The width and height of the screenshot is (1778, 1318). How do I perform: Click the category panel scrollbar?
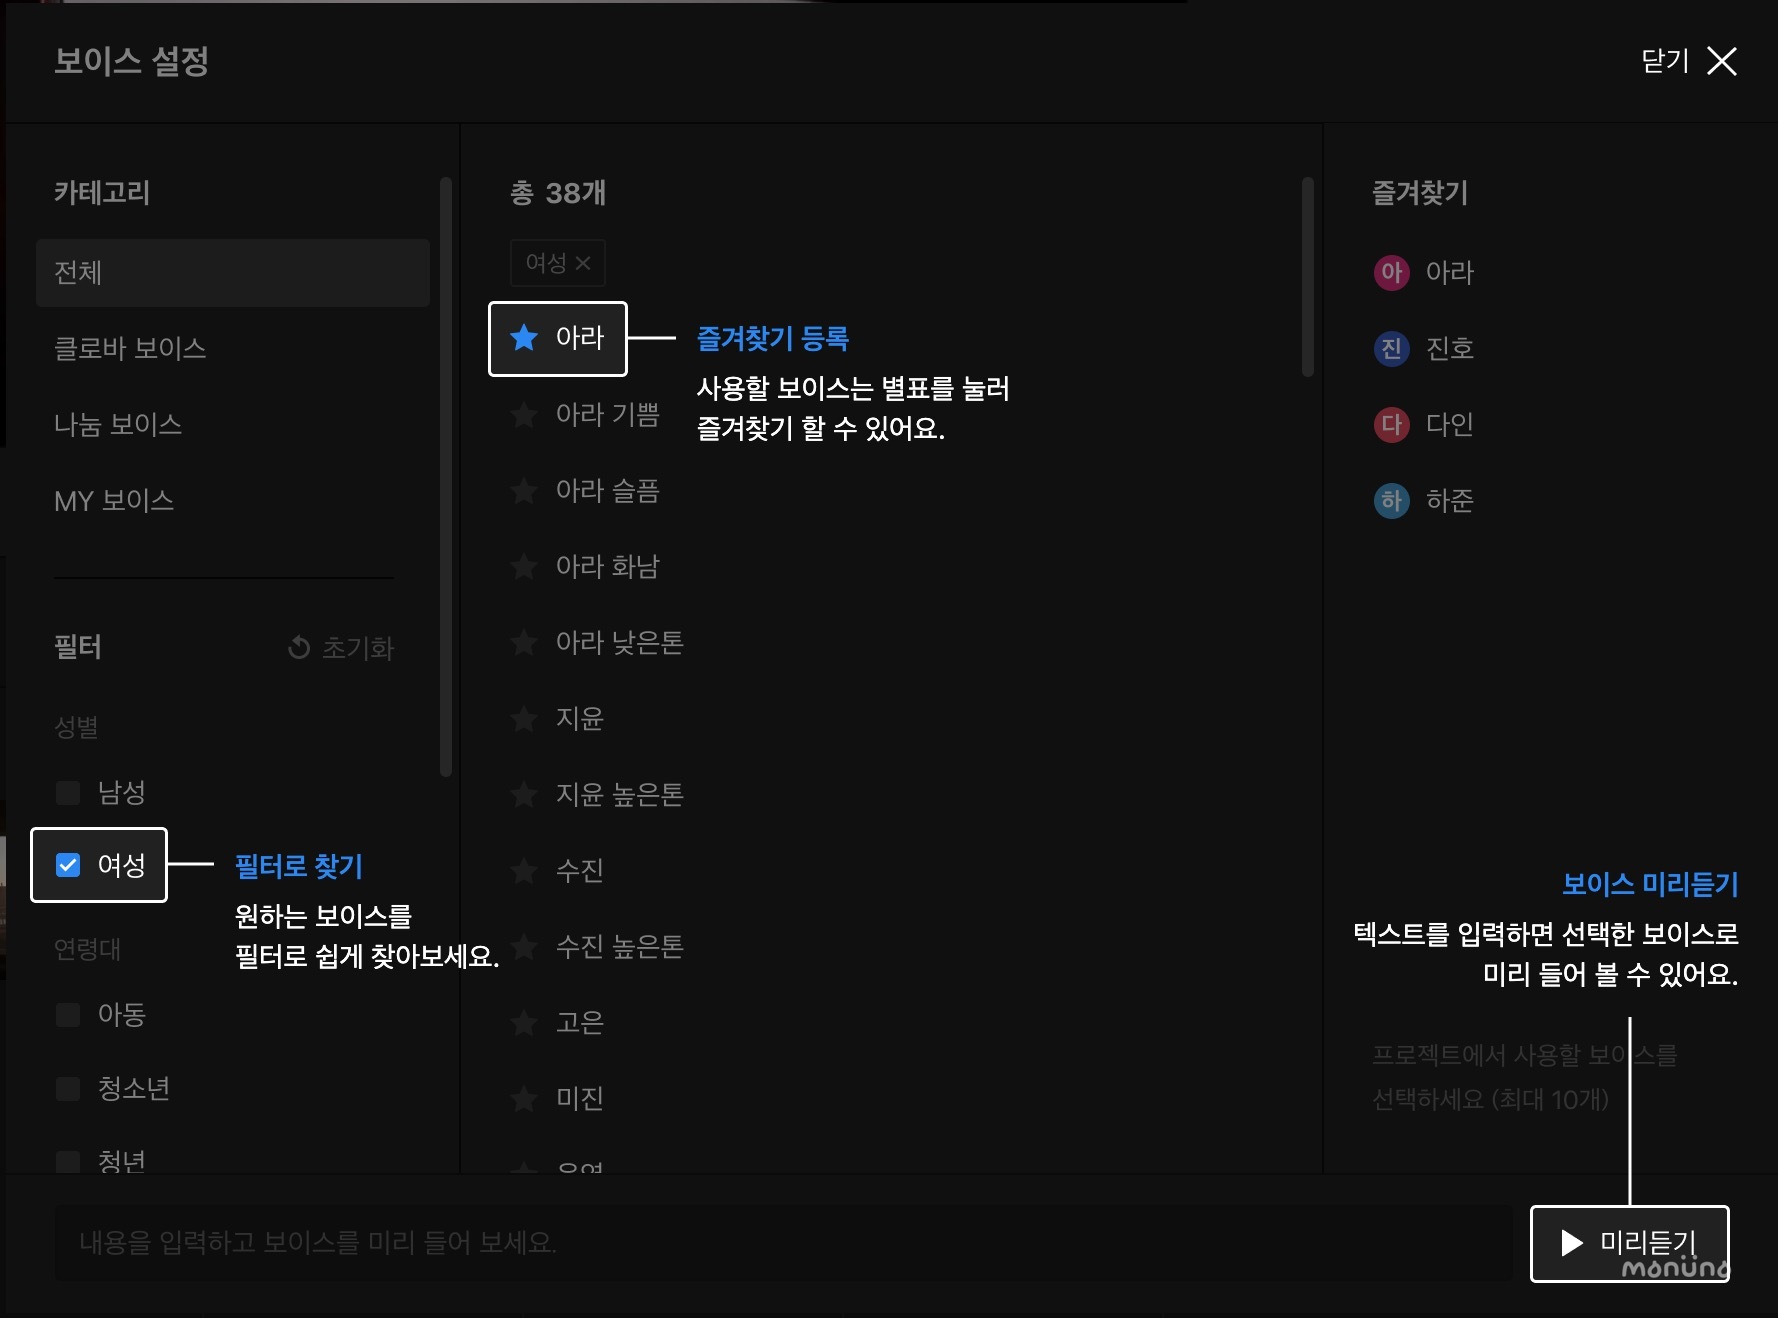tap(446, 477)
